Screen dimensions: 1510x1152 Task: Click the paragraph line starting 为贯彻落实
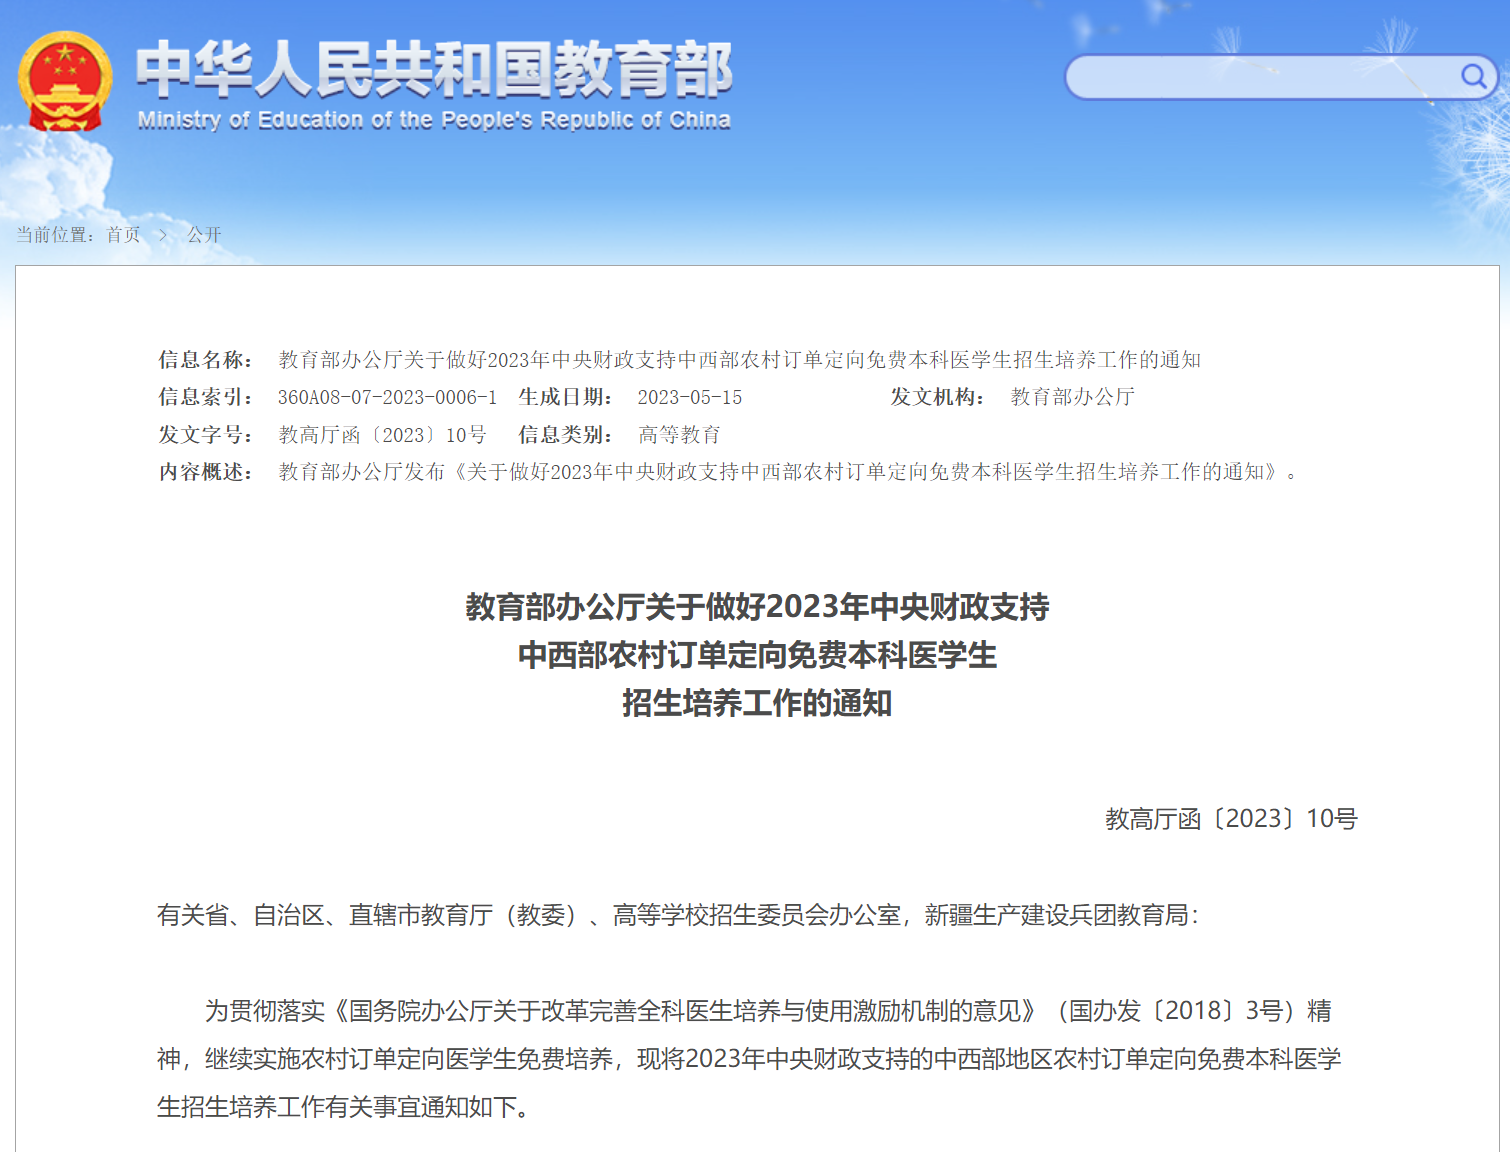click(768, 1011)
